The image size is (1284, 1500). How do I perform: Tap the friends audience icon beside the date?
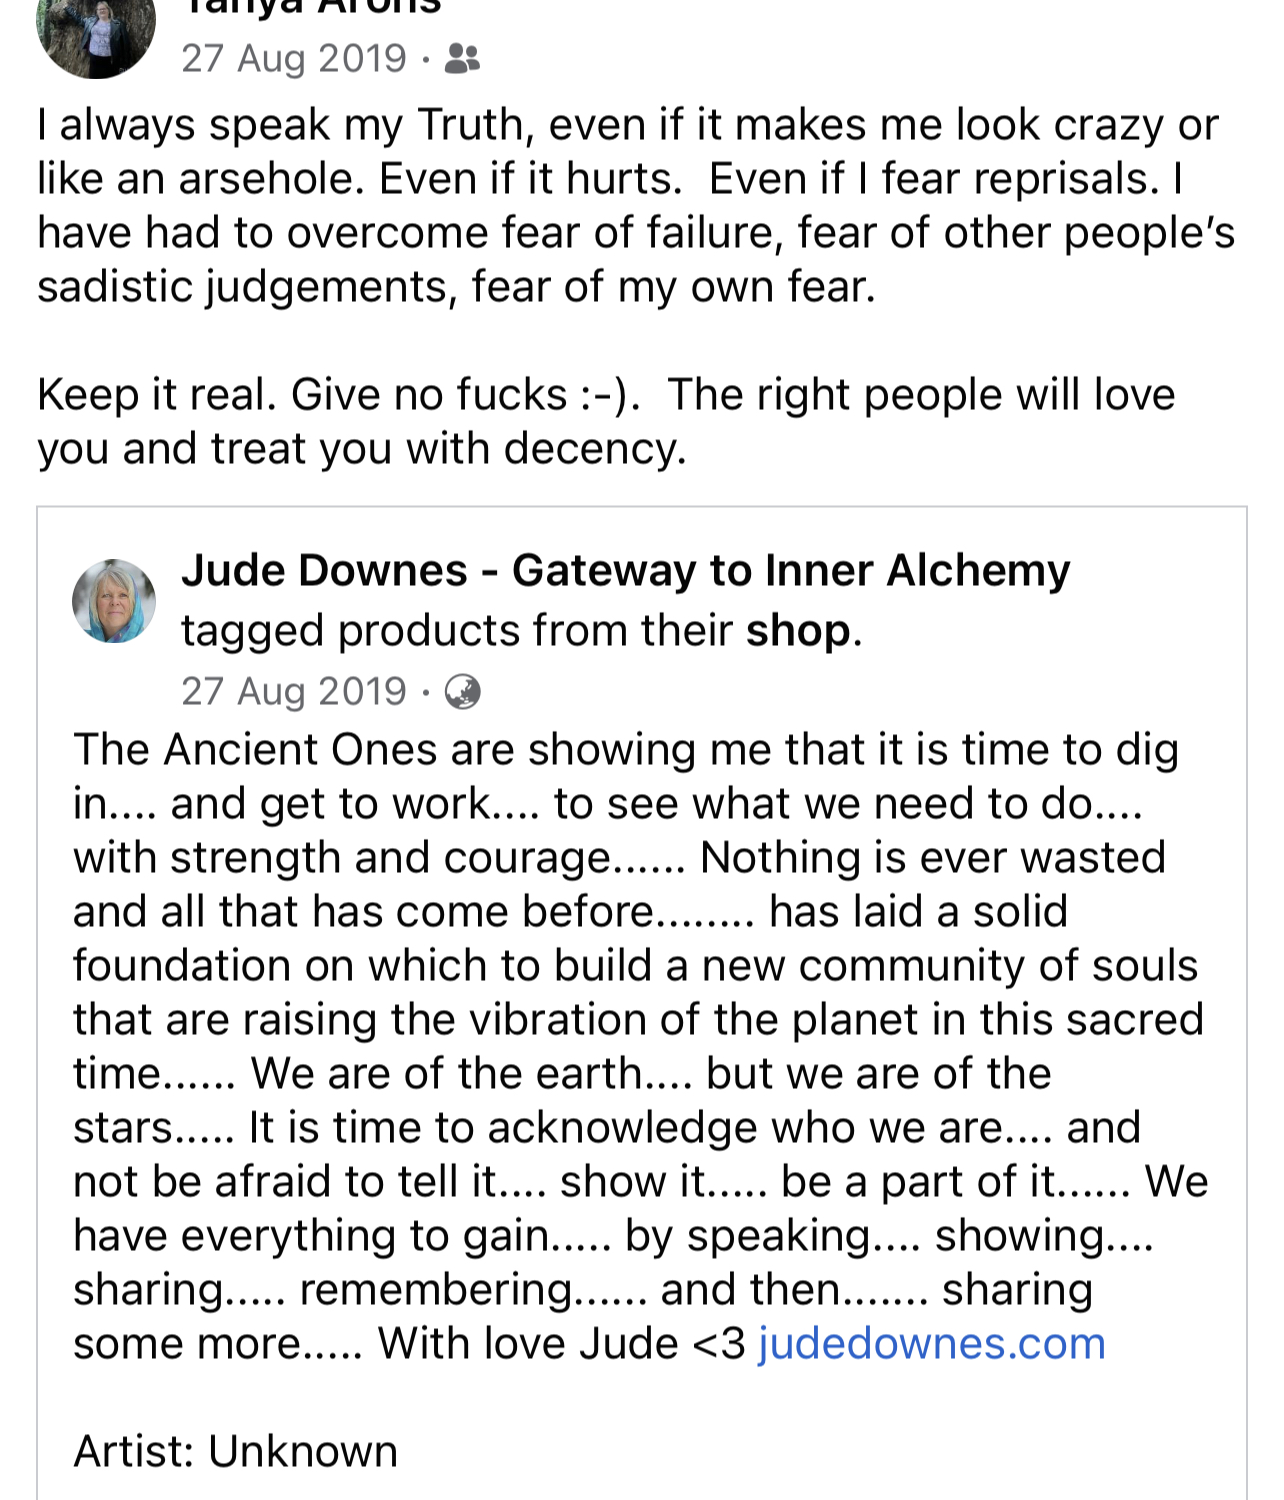tap(462, 59)
